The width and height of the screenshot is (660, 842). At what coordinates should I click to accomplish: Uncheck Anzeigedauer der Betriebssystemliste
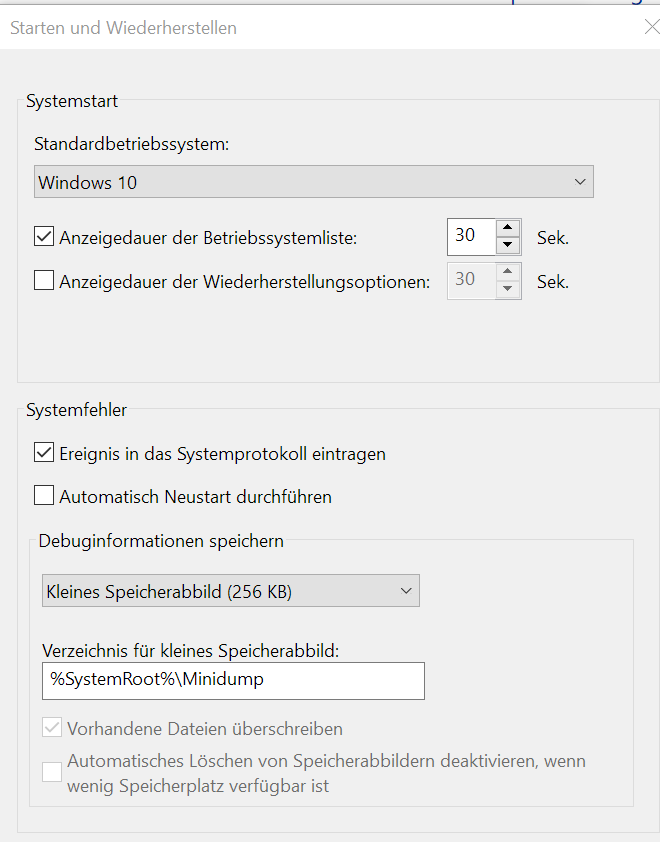click(44, 238)
